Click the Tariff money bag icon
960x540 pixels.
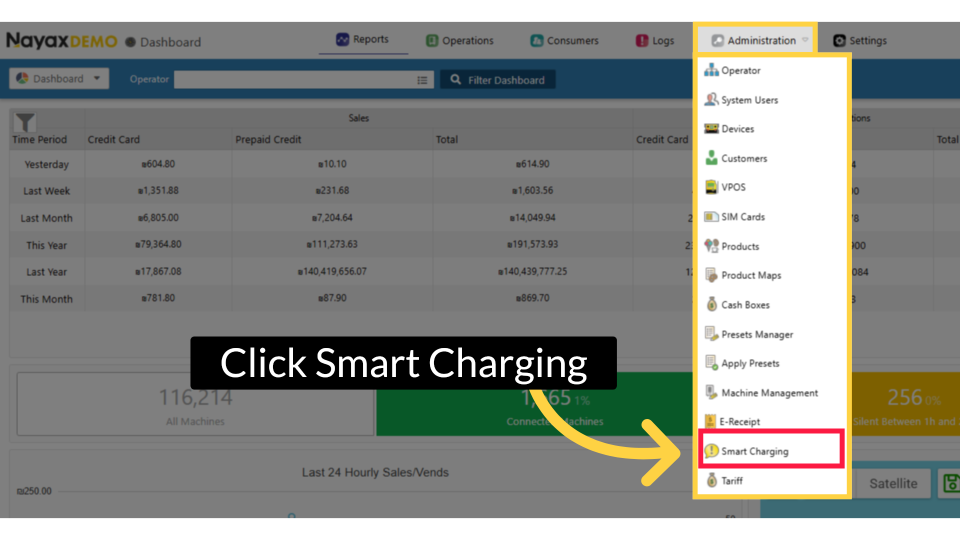[x=711, y=480]
